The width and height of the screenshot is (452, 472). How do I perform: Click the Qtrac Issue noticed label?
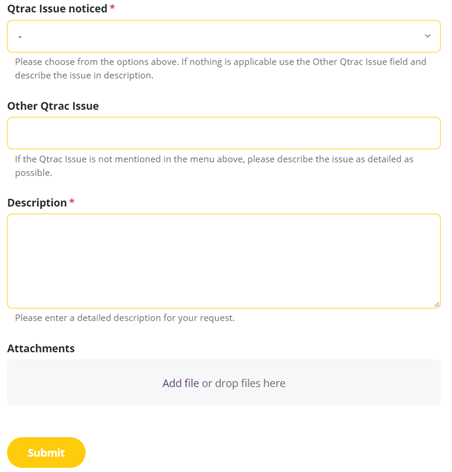click(x=57, y=9)
